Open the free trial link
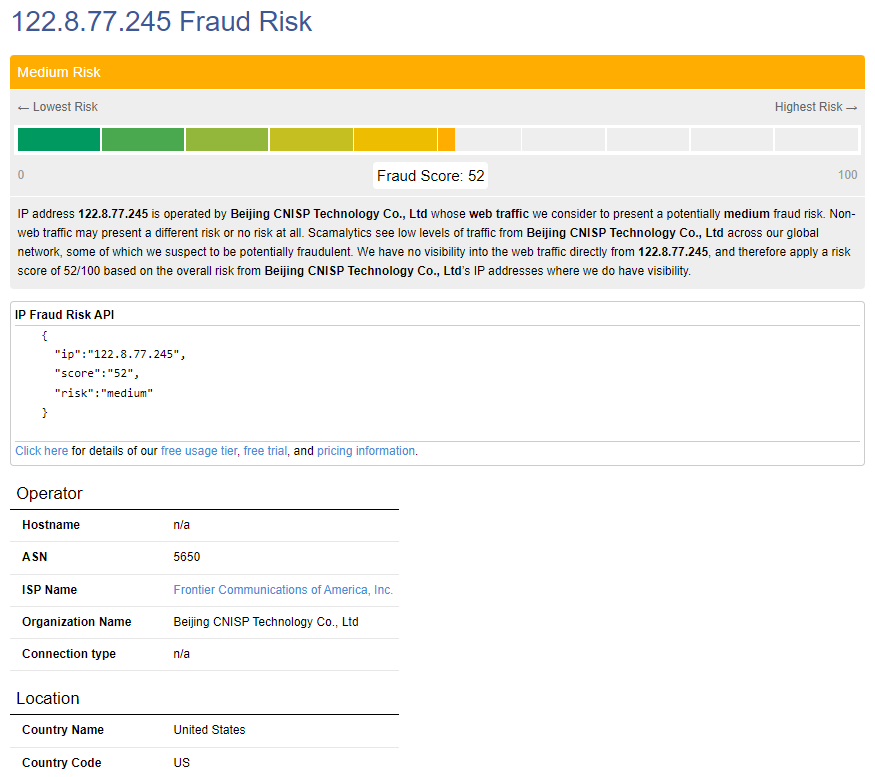Screen dimensions: 875x777 click(265, 450)
